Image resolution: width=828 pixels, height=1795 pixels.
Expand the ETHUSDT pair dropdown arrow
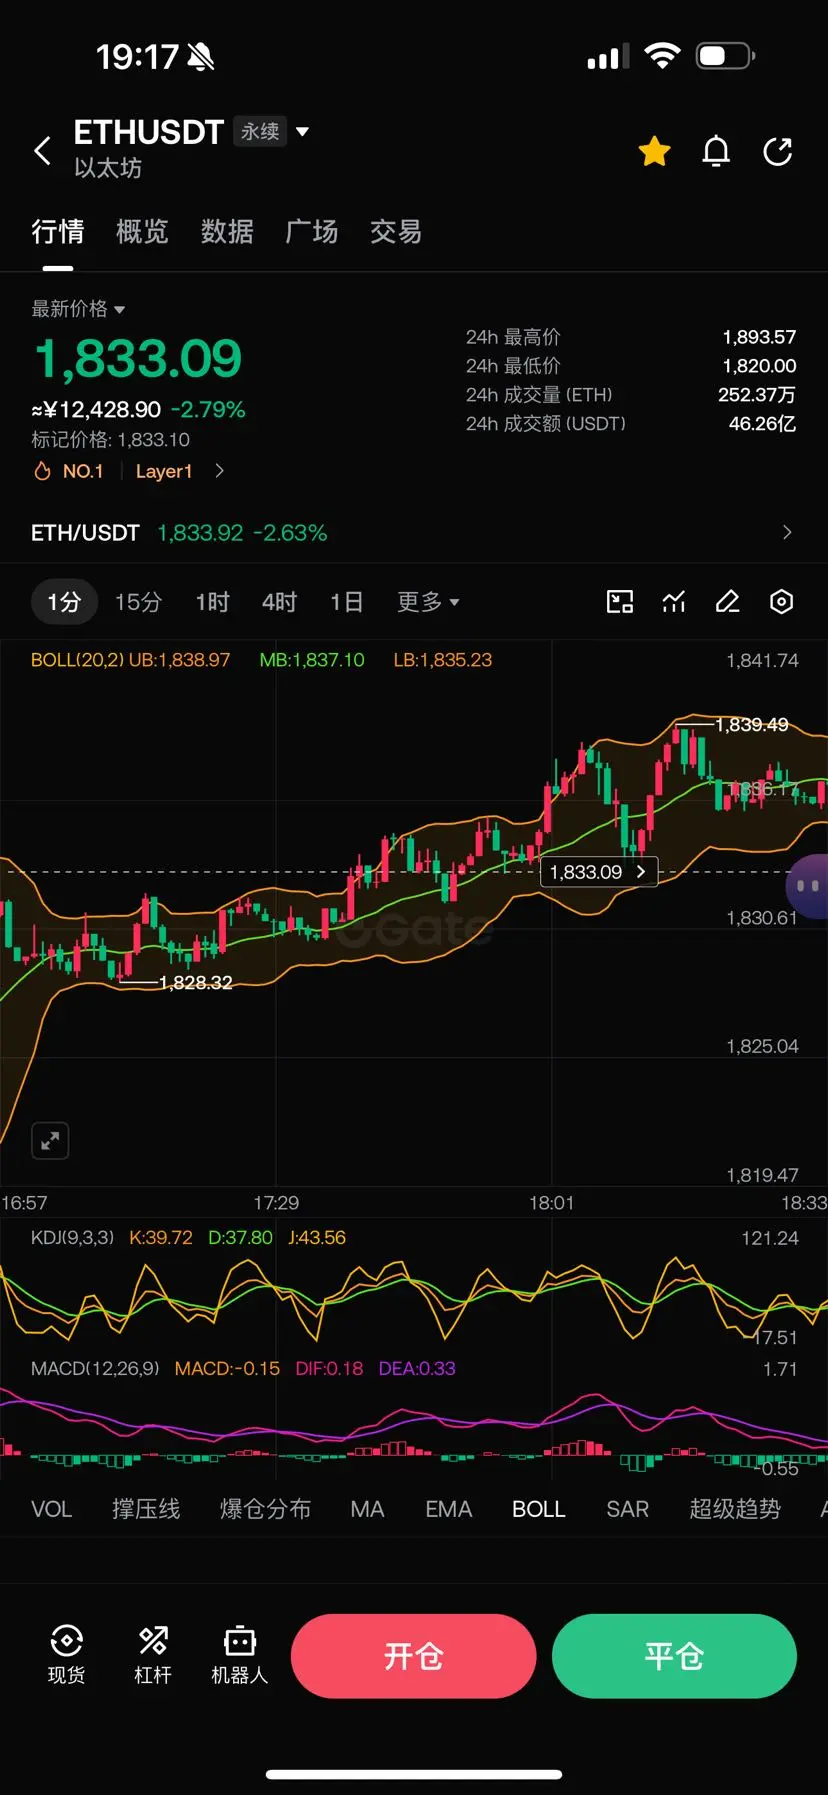pyautogui.click(x=303, y=131)
